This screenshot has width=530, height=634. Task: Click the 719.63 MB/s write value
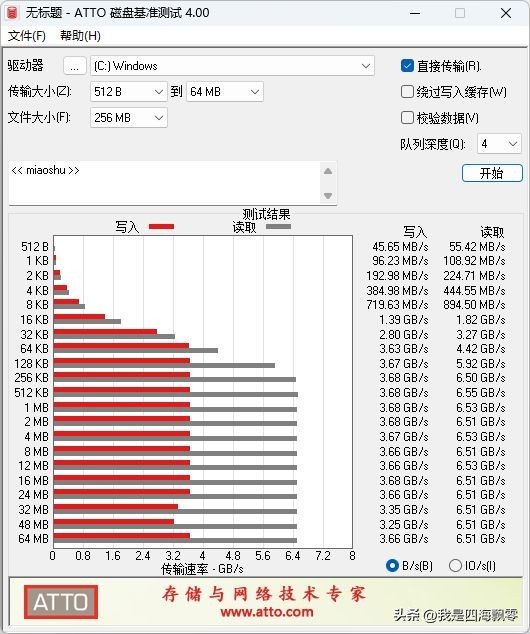point(397,304)
